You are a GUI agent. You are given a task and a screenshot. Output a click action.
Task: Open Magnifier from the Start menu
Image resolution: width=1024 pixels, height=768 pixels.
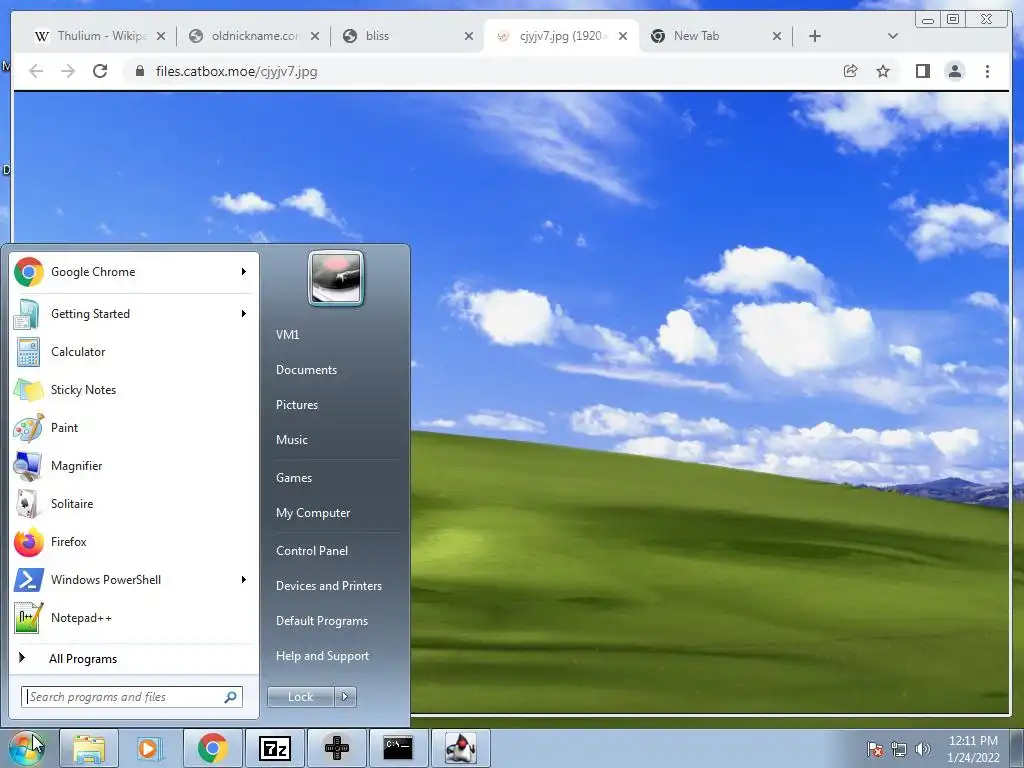pyautogui.click(x=134, y=466)
